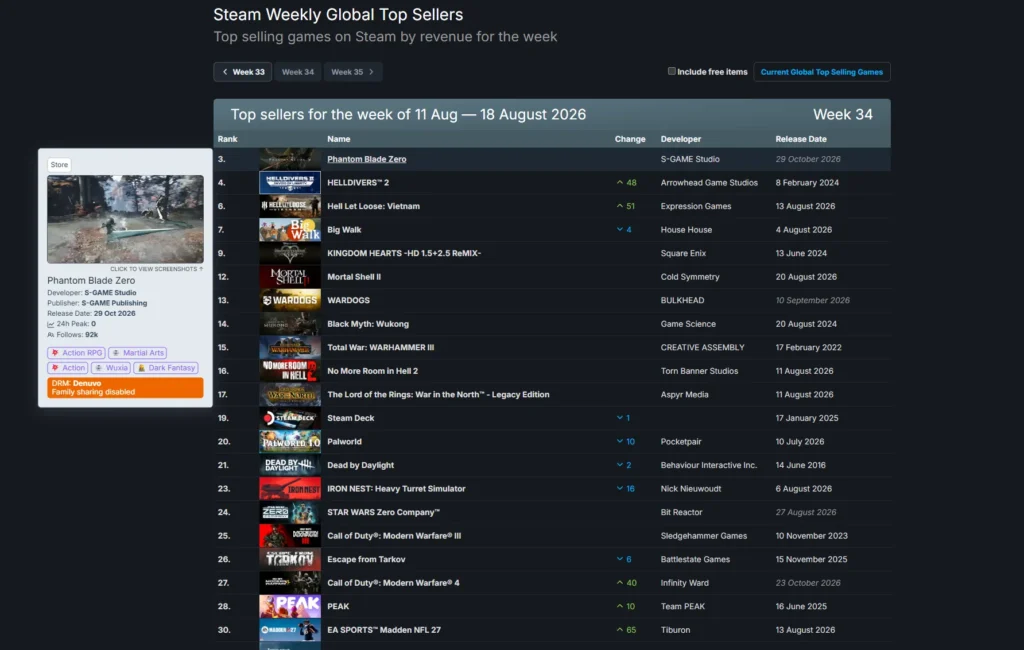Click the No More Room in Hell 2 thumbnail
This screenshot has width=1024, height=650.
290,370
